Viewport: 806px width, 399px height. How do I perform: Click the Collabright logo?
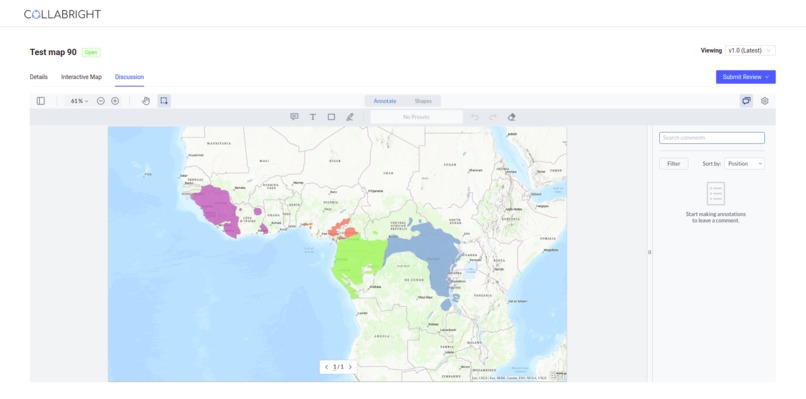click(62, 14)
